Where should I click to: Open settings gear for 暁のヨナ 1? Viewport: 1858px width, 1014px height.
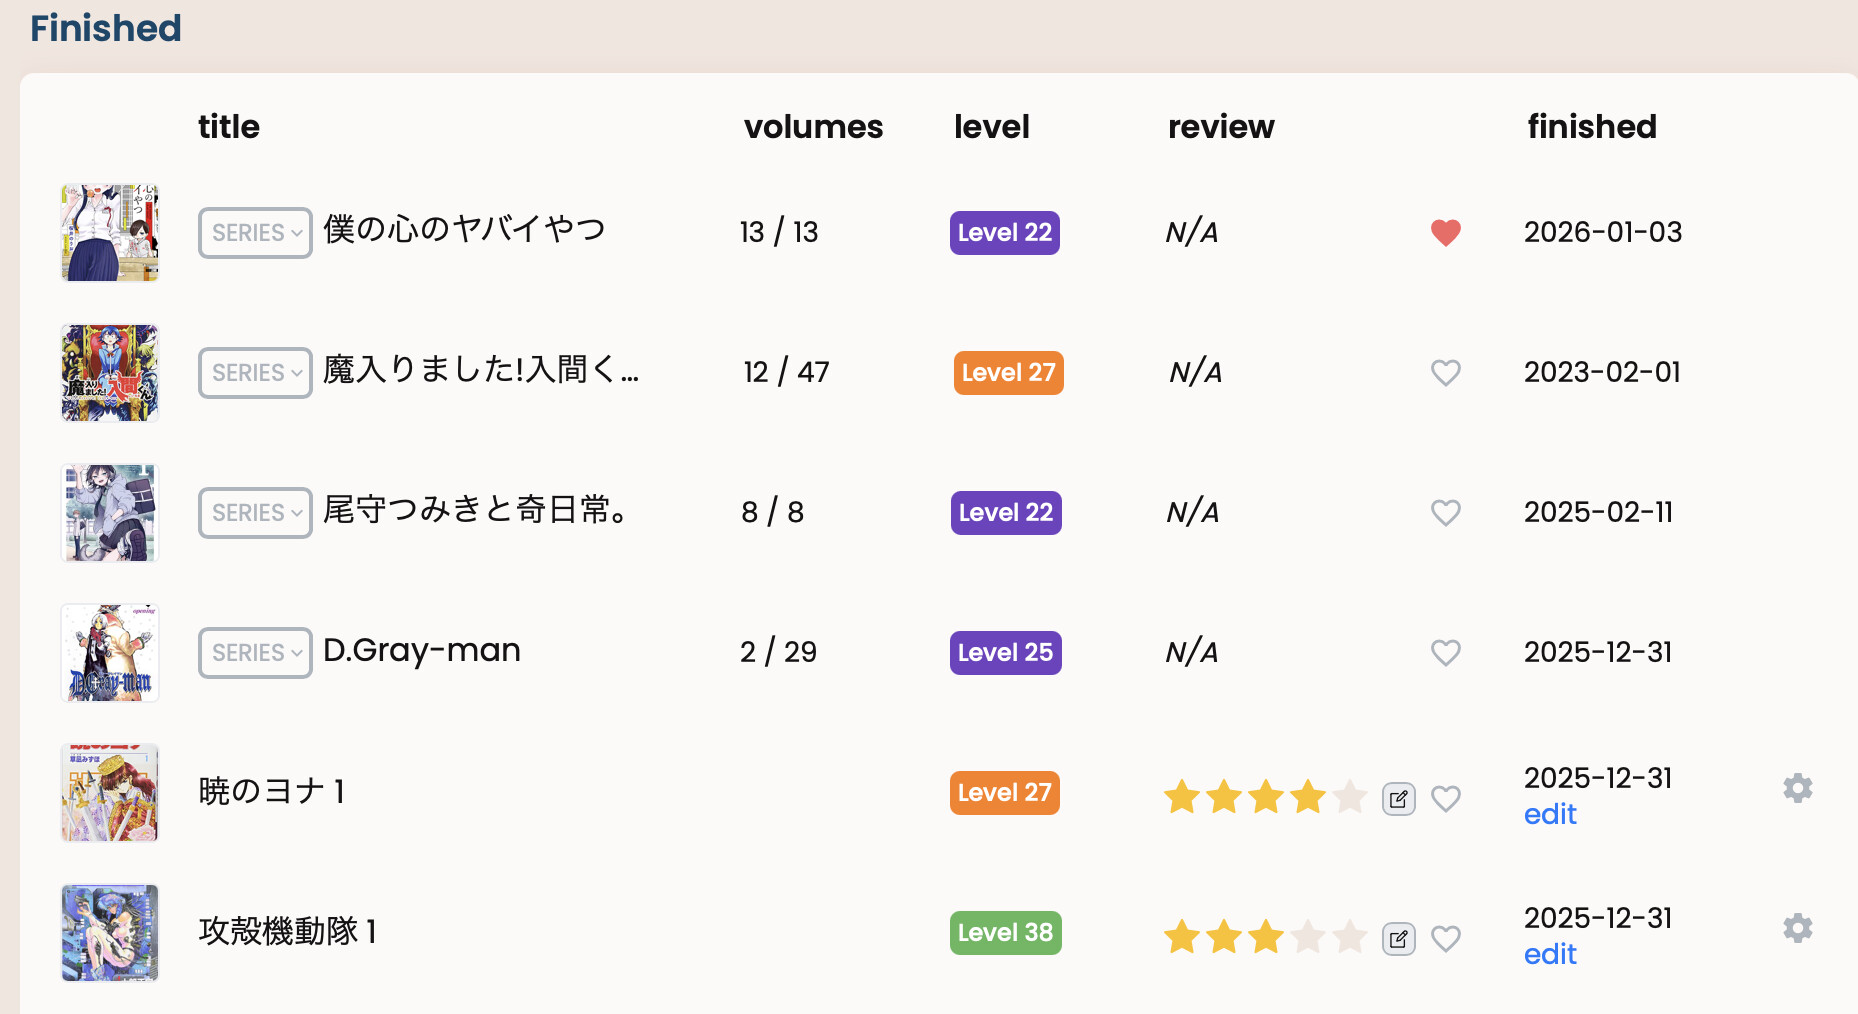(1797, 788)
